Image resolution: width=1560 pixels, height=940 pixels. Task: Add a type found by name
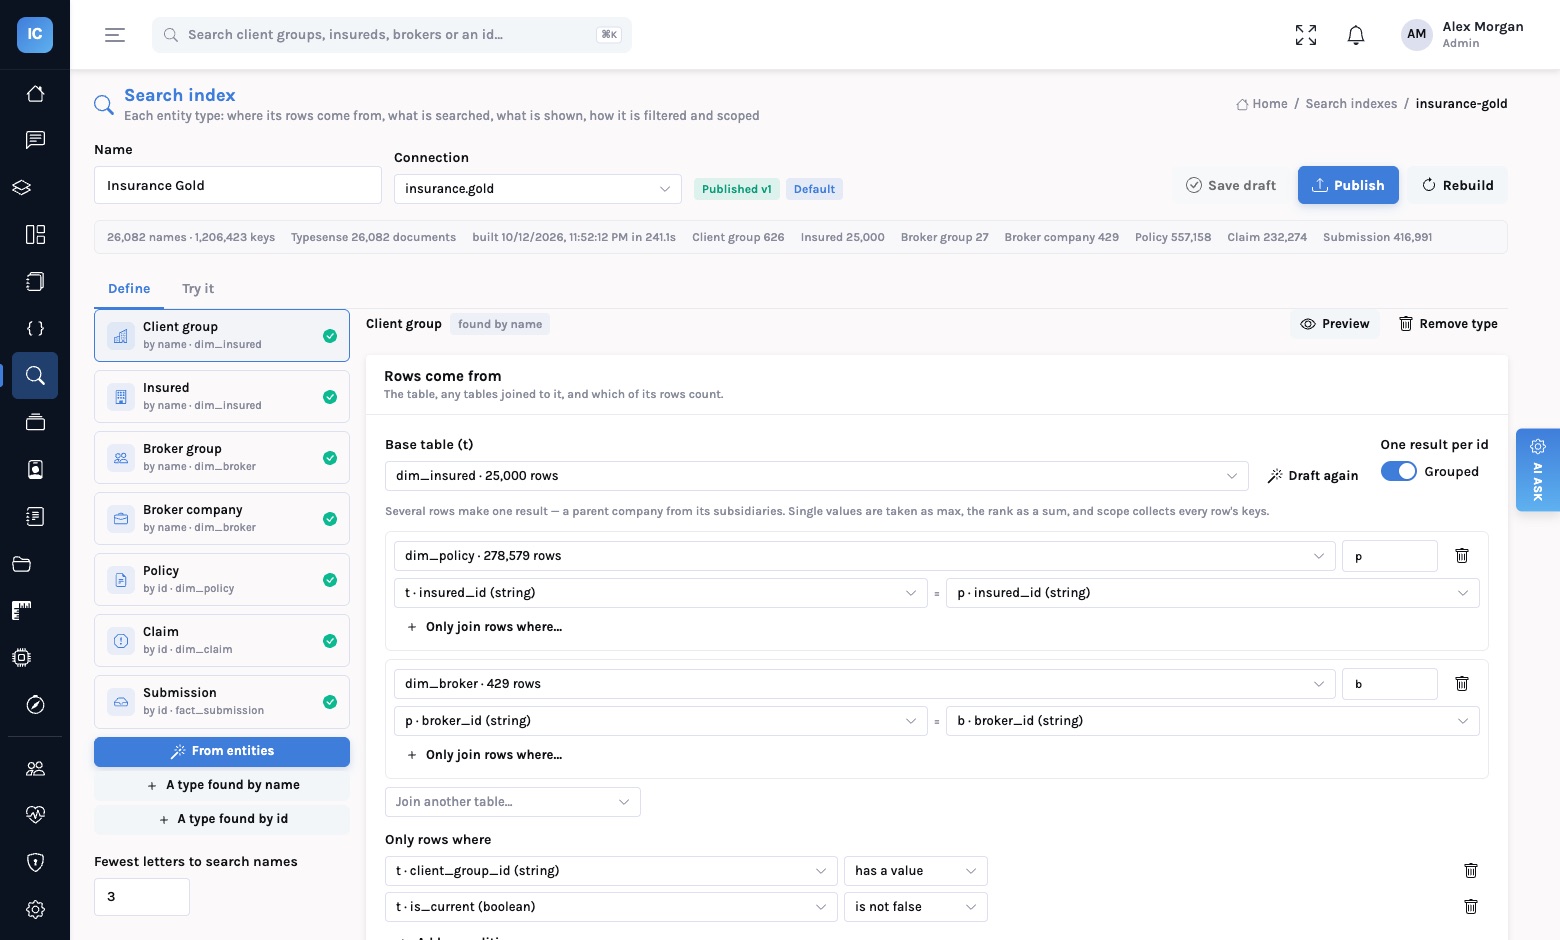222,786
